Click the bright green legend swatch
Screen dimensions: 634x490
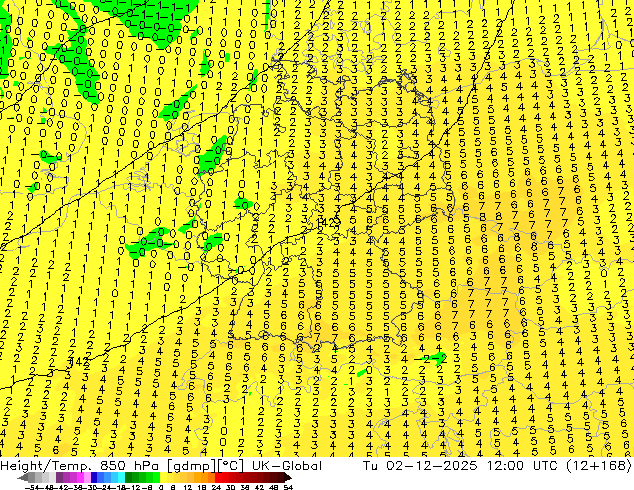click(156, 477)
